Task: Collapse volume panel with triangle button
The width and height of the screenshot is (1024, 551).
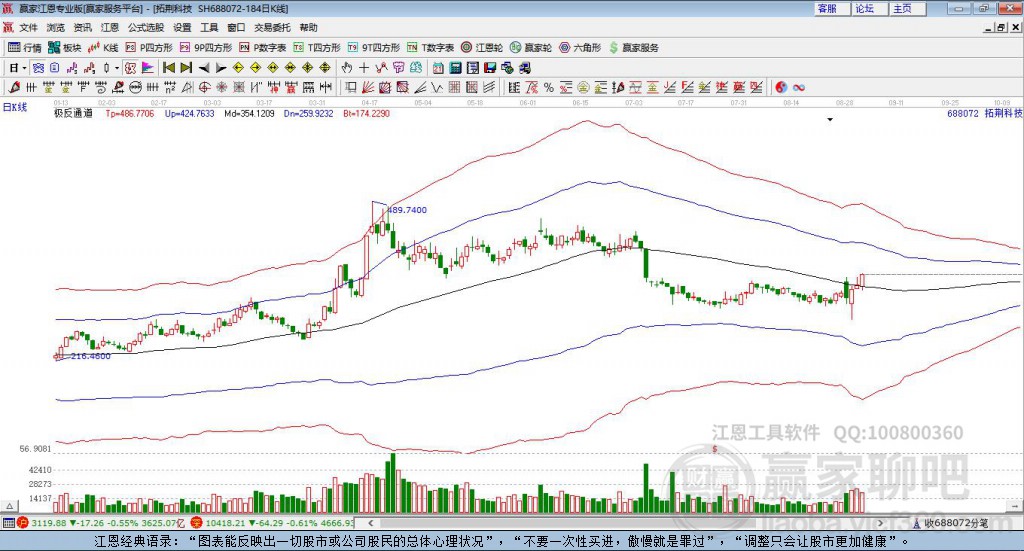Action: [9, 506]
